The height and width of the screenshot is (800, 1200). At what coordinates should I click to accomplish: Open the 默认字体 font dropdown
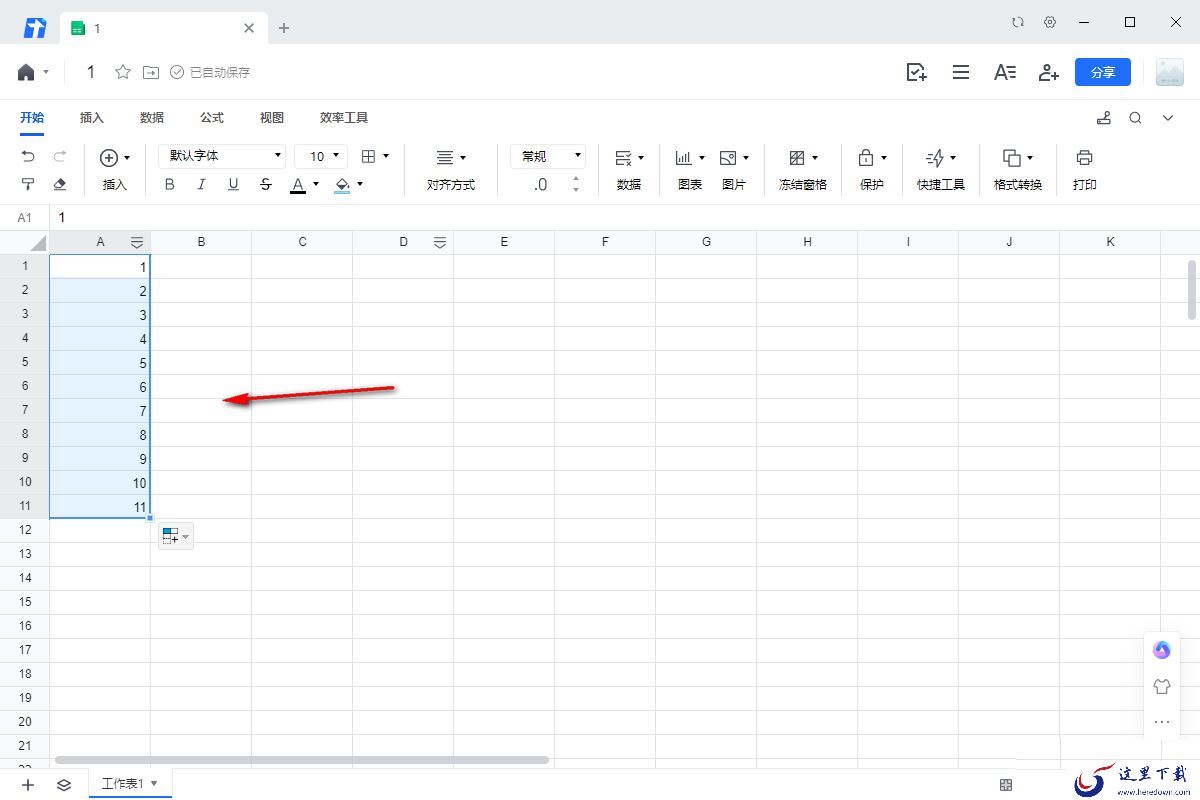click(x=222, y=156)
